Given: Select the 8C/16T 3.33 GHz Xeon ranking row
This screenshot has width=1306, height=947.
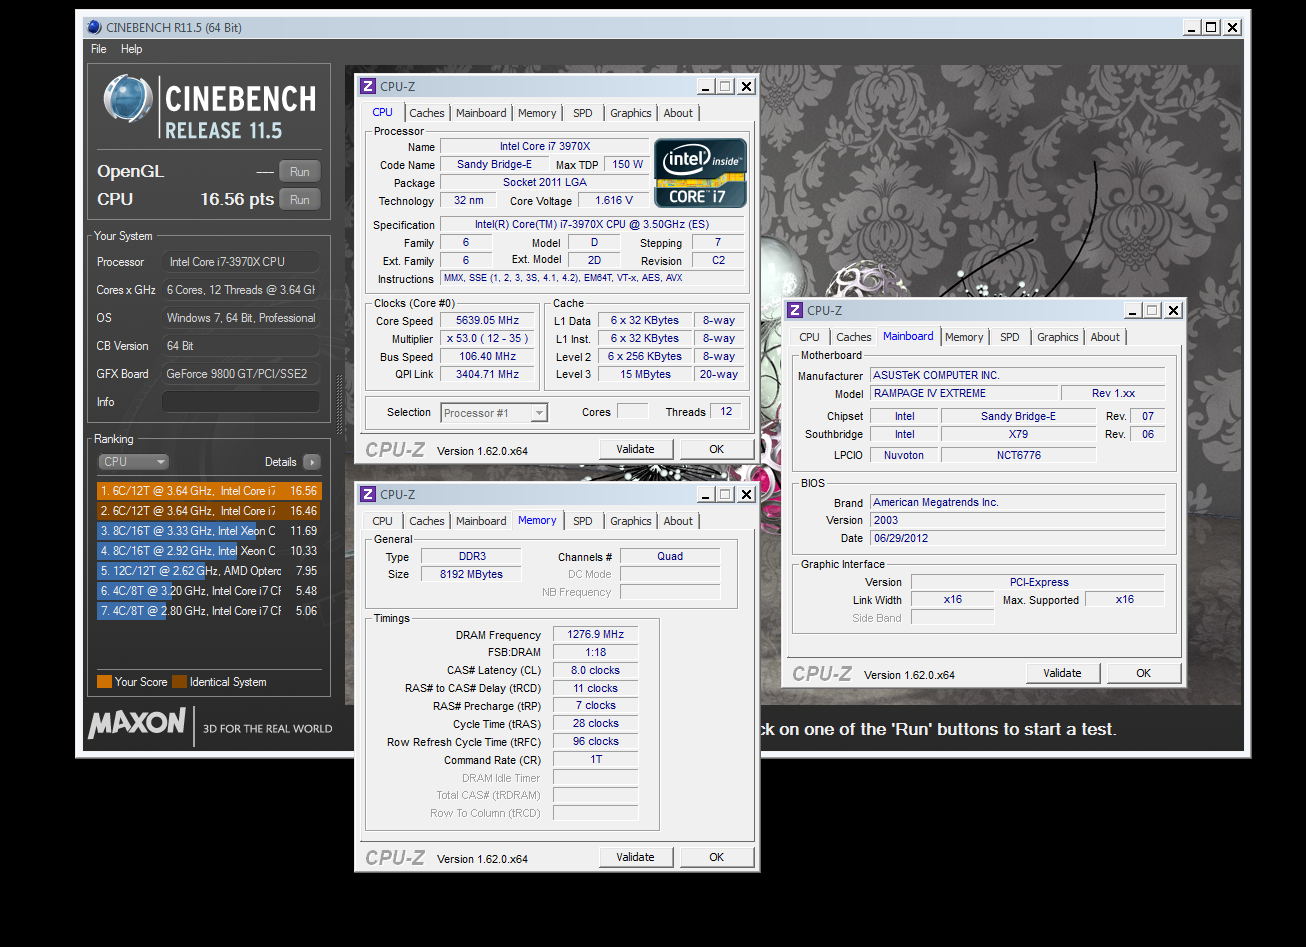Looking at the screenshot, I should tap(209, 531).
